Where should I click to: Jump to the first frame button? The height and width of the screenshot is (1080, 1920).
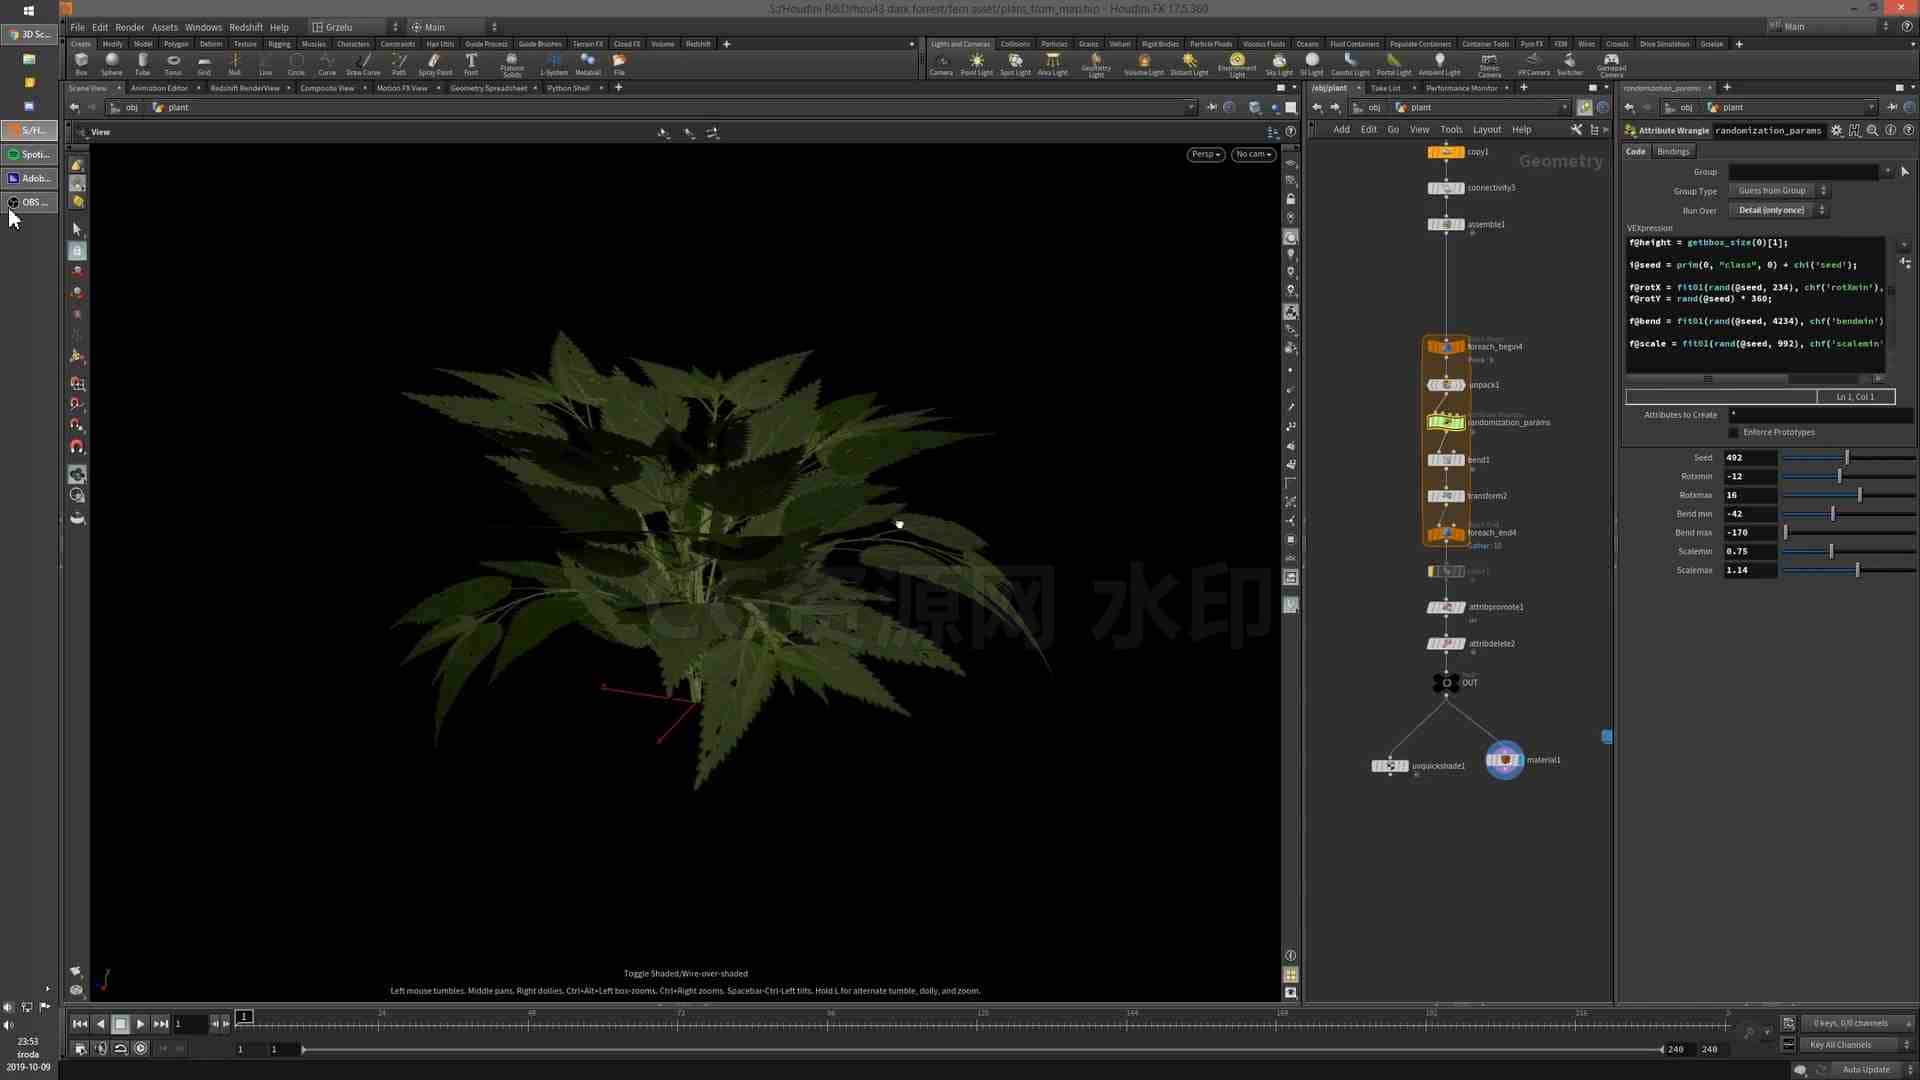79,1023
